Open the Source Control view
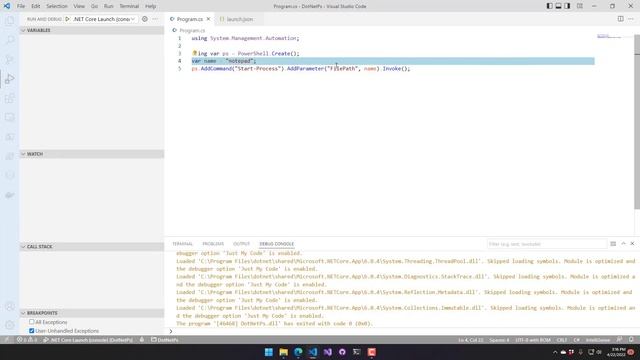The image size is (640, 360). 10,59
